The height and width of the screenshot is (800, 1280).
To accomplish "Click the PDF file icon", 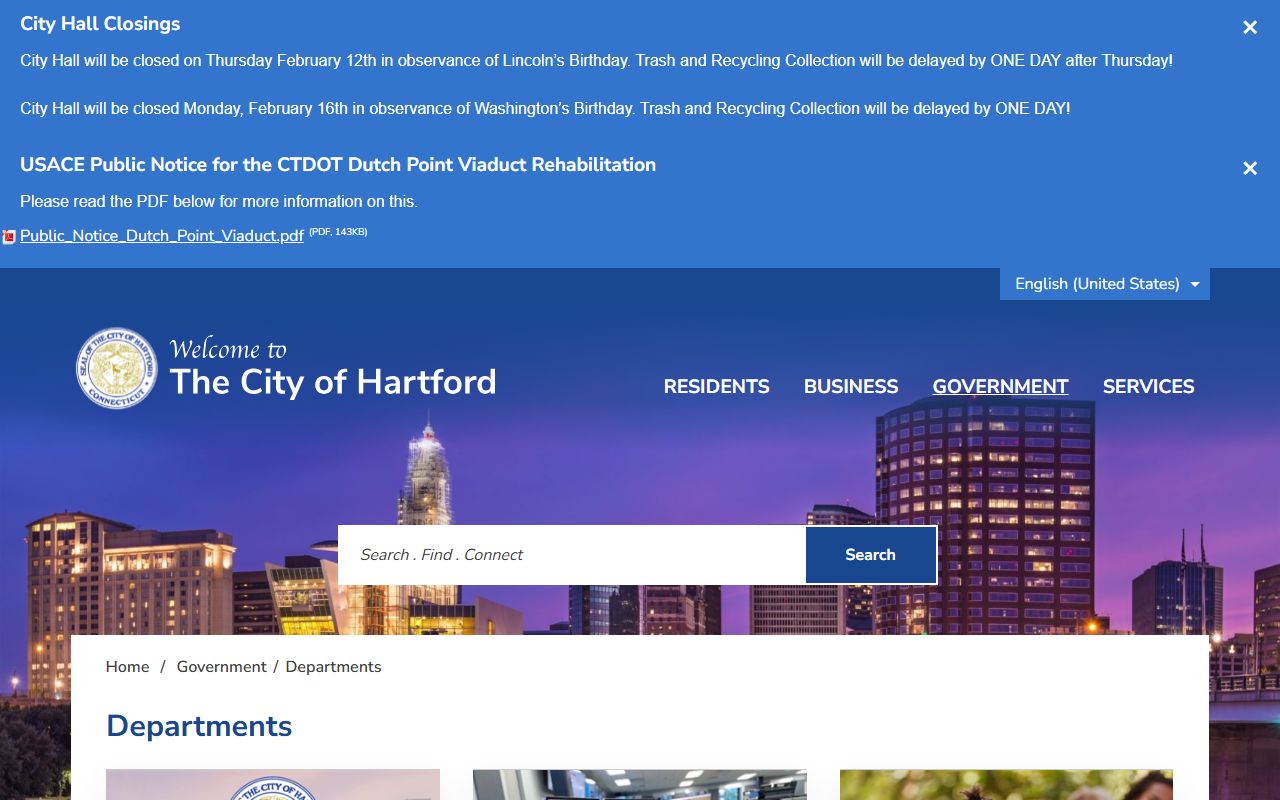I will tap(9, 237).
